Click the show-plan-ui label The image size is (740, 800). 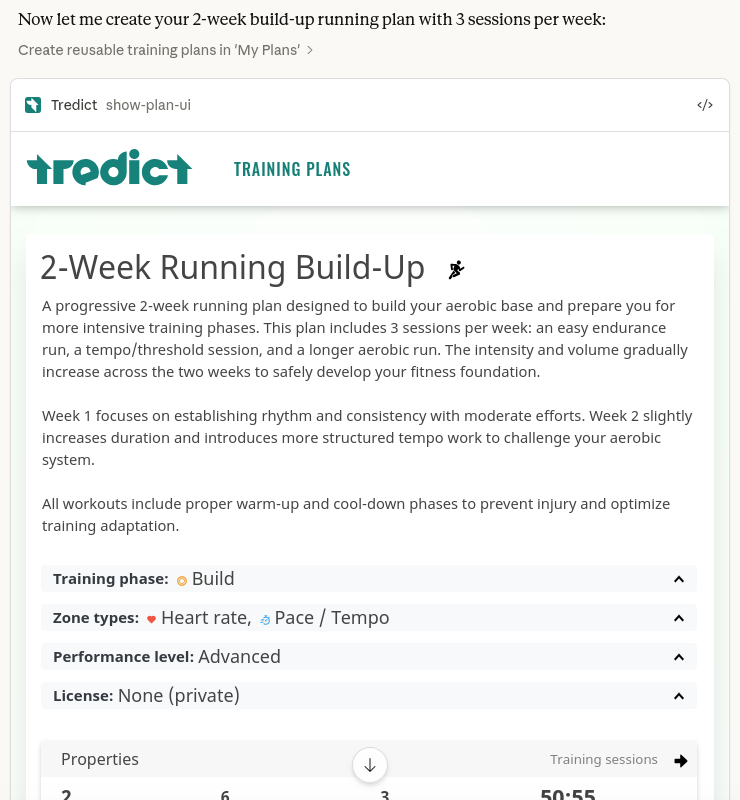coord(148,105)
